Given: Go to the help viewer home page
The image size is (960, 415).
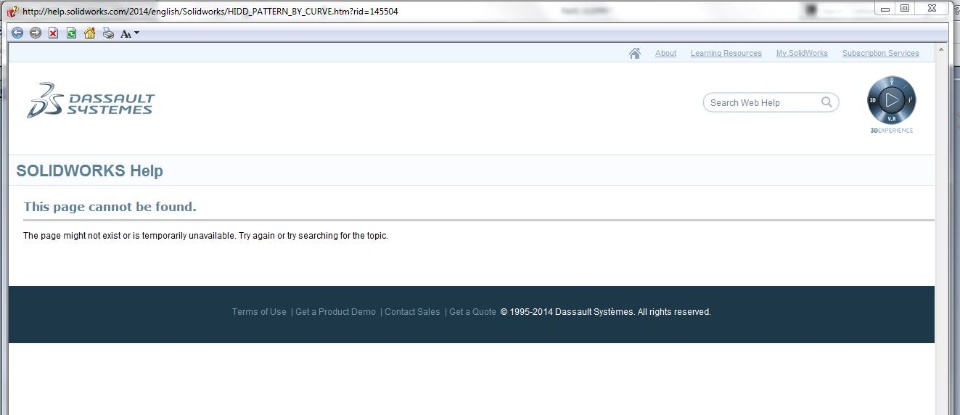Looking at the screenshot, I should pyautogui.click(x=89, y=34).
